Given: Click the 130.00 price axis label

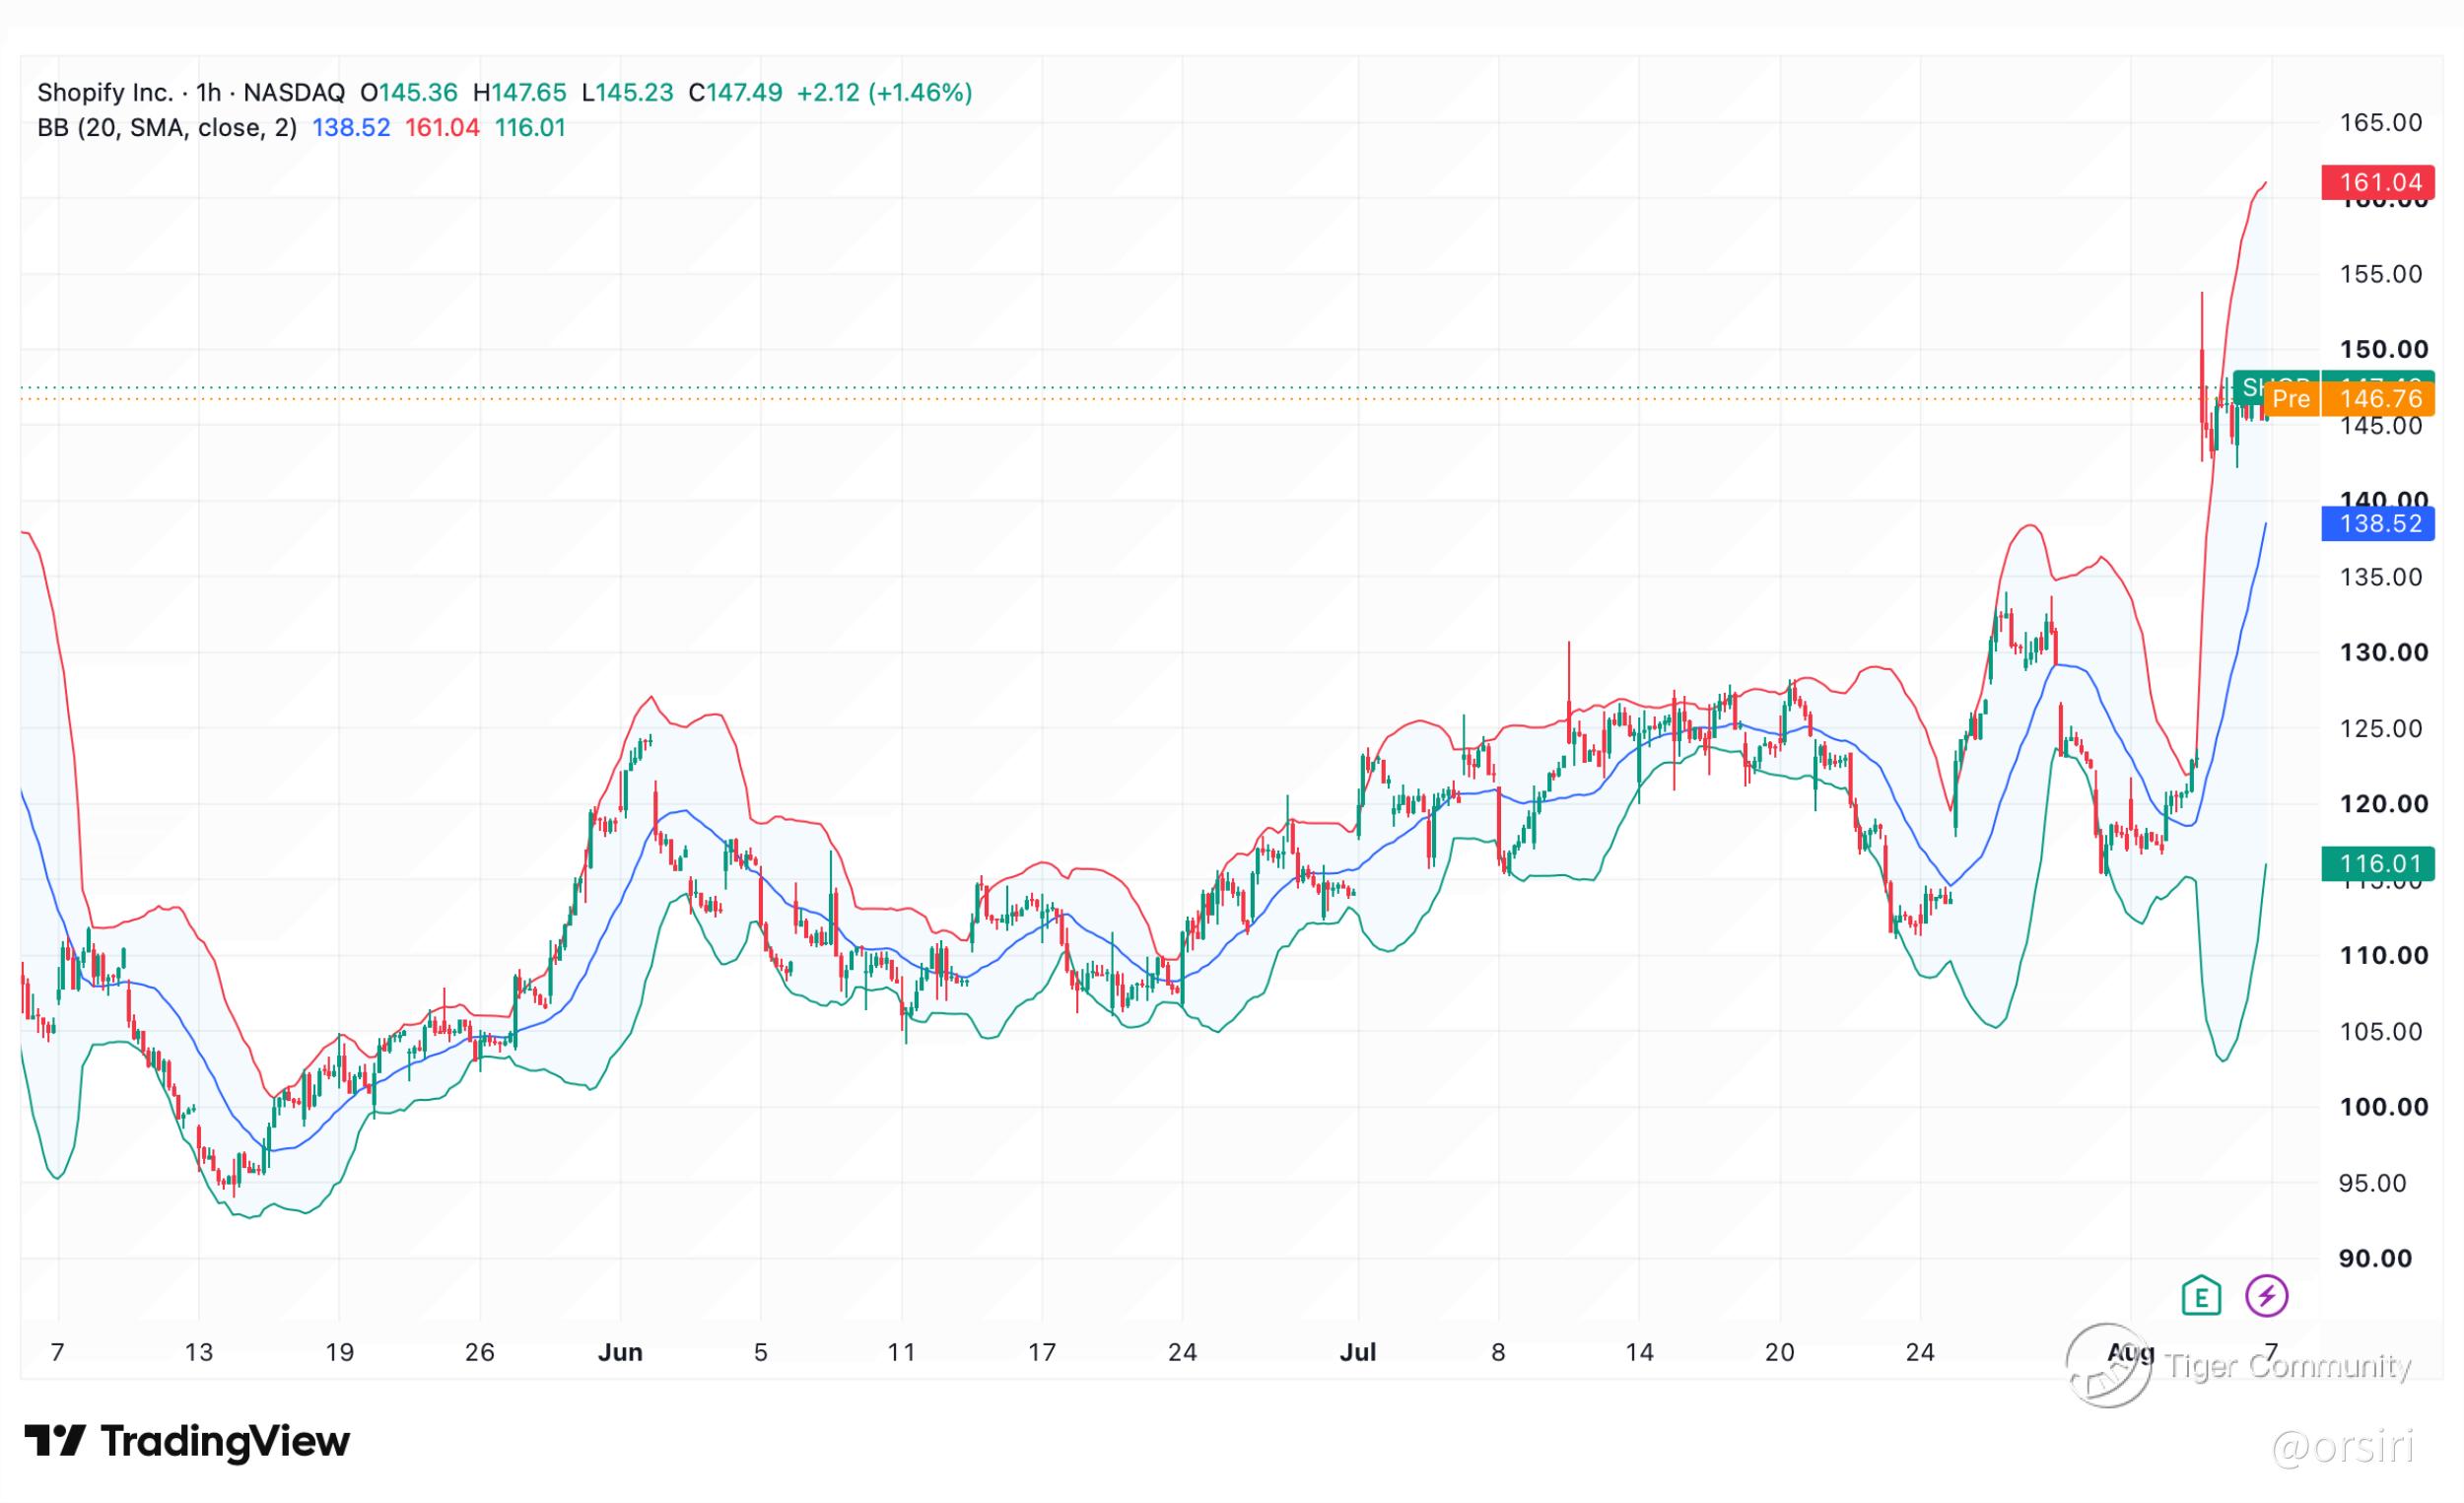Looking at the screenshot, I should tap(2384, 652).
